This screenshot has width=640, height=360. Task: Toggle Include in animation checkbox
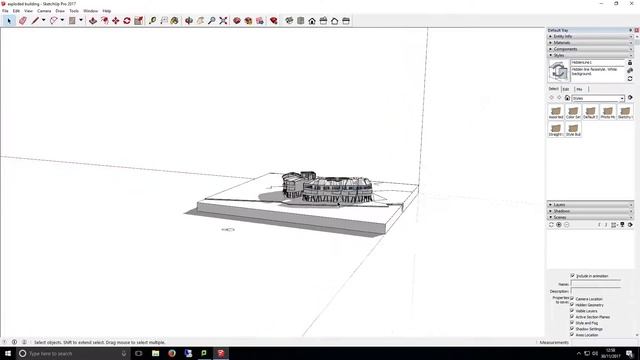572,276
